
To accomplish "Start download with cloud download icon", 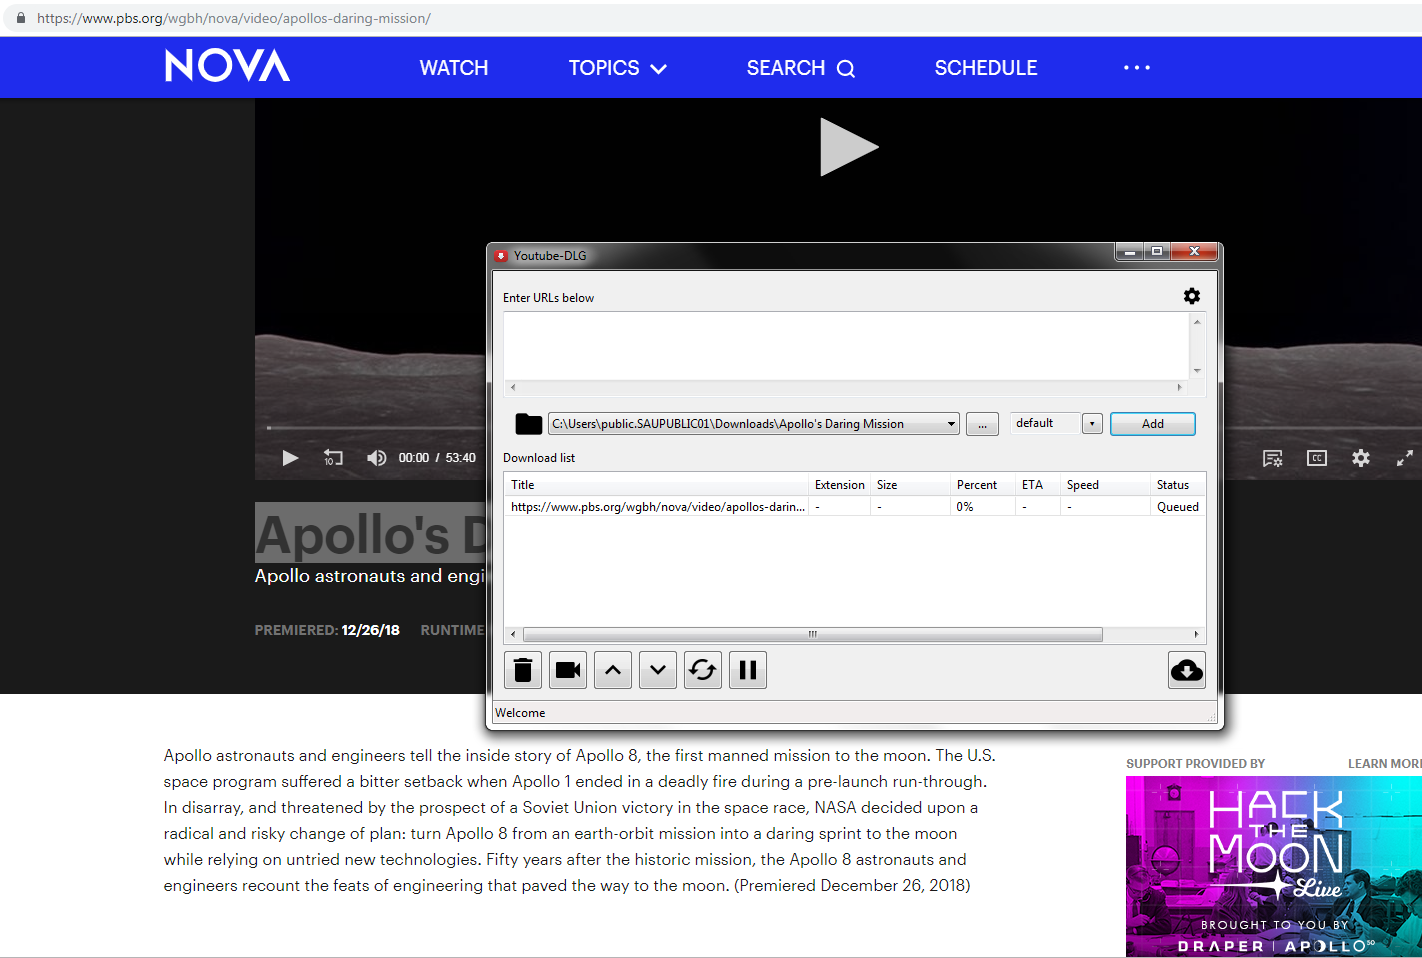I will click(1187, 670).
